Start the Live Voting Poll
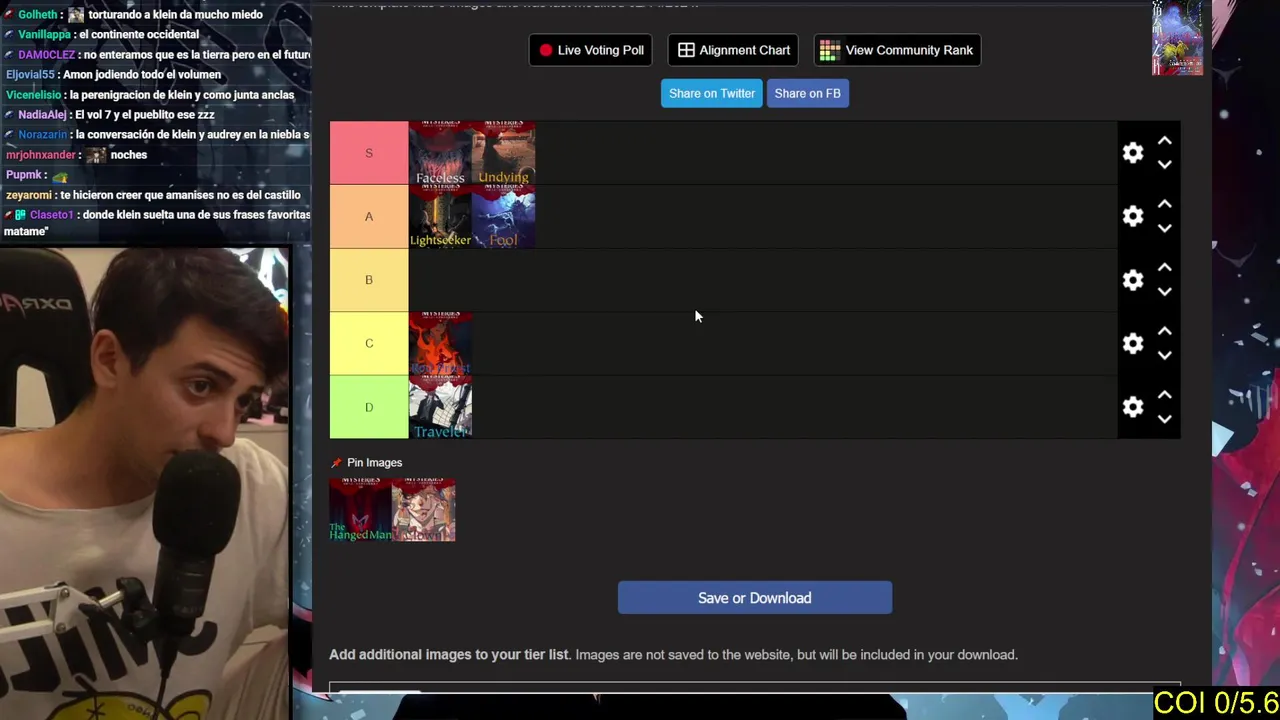The height and width of the screenshot is (720, 1280). tap(591, 50)
